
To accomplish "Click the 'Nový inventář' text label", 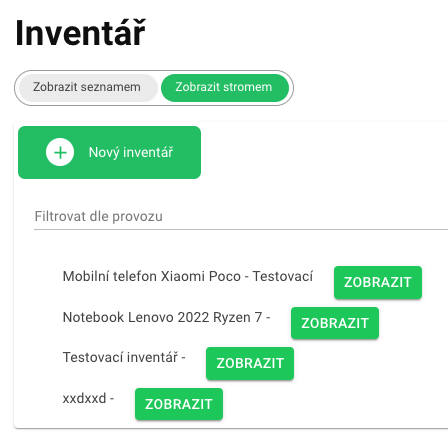I will pyautogui.click(x=131, y=152).
